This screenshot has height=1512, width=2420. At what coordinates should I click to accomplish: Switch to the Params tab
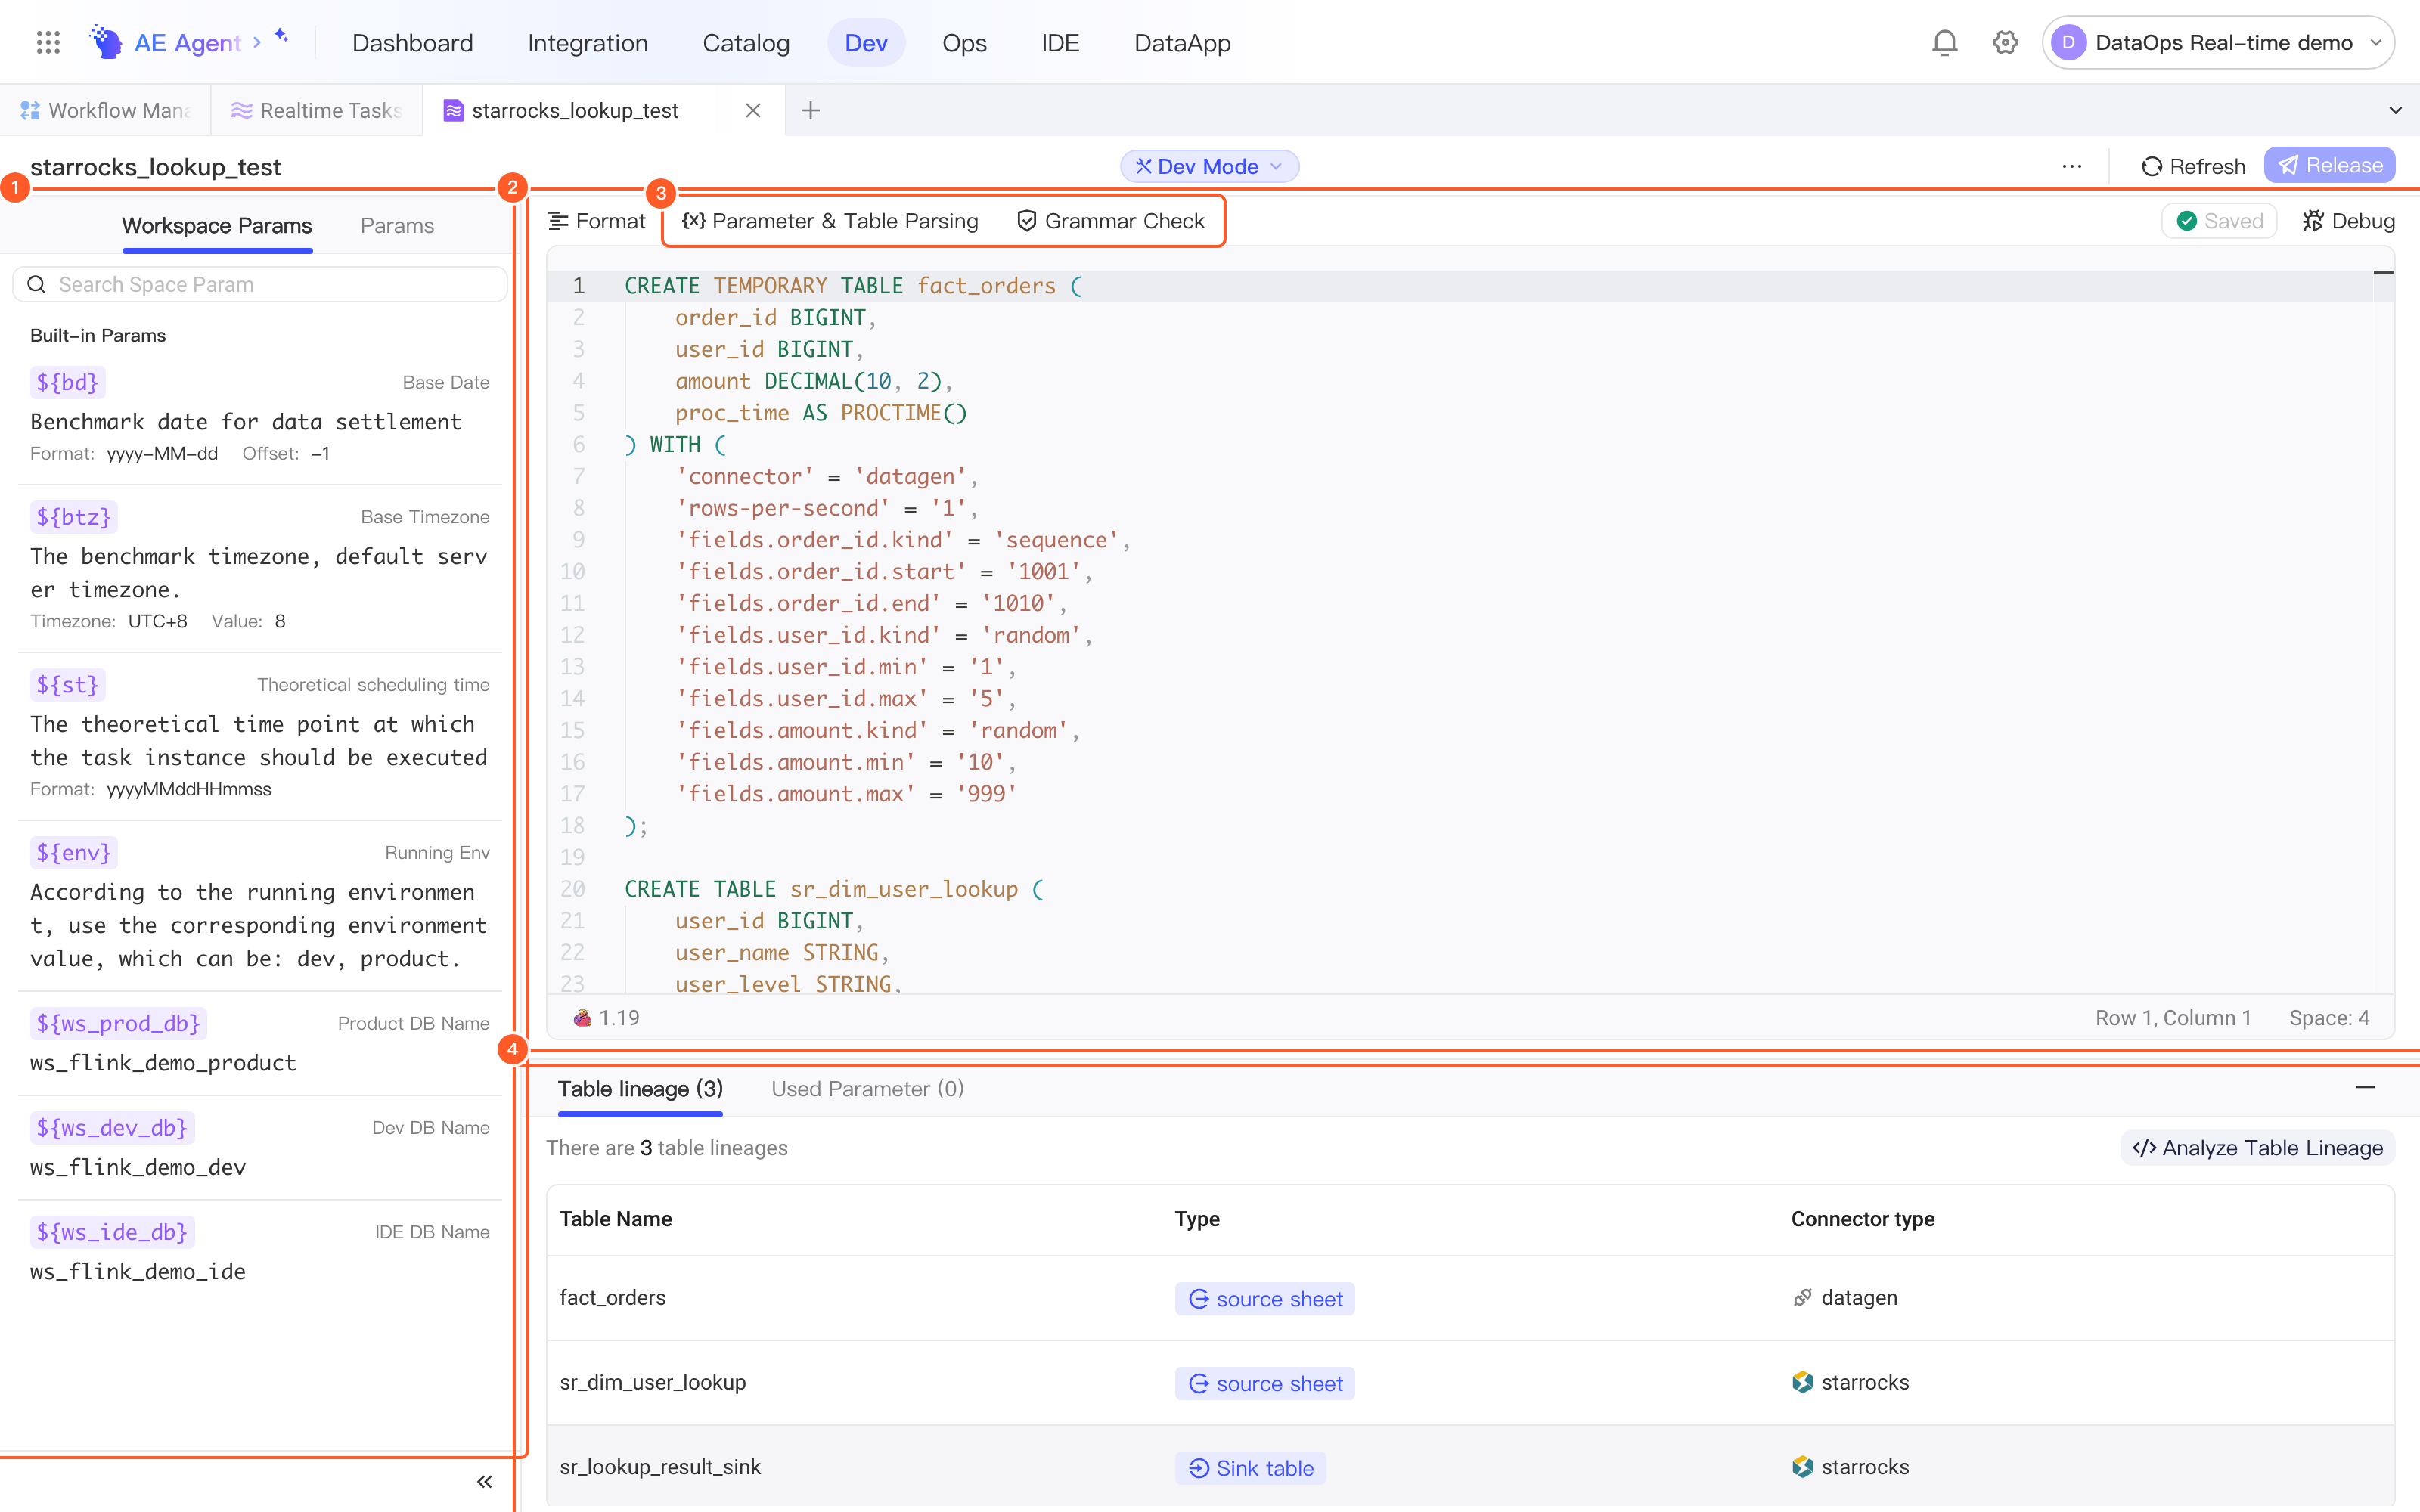pyautogui.click(x=397, y=225)
